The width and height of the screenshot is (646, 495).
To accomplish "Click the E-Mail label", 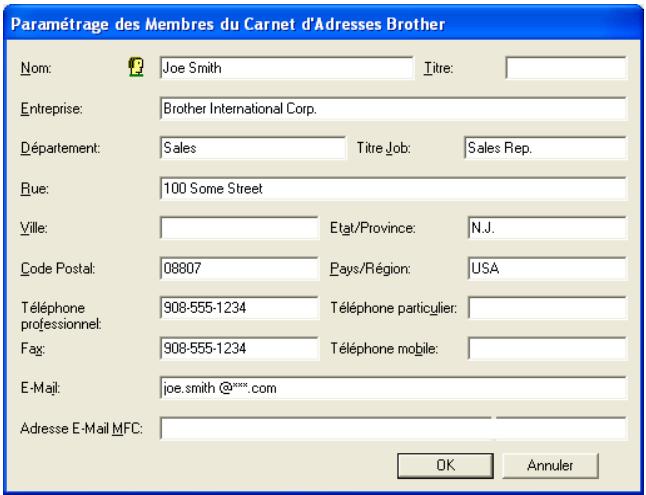I will pos(40,388).
